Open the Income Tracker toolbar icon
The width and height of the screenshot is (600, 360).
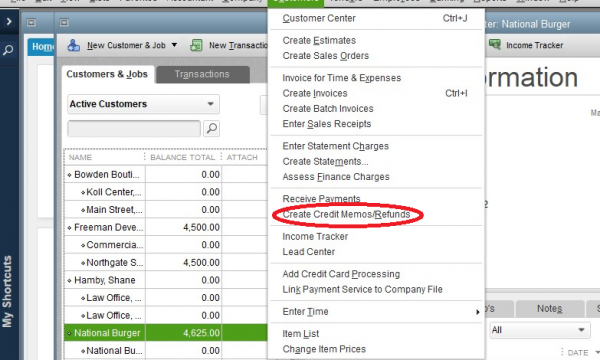coord(494,45)
